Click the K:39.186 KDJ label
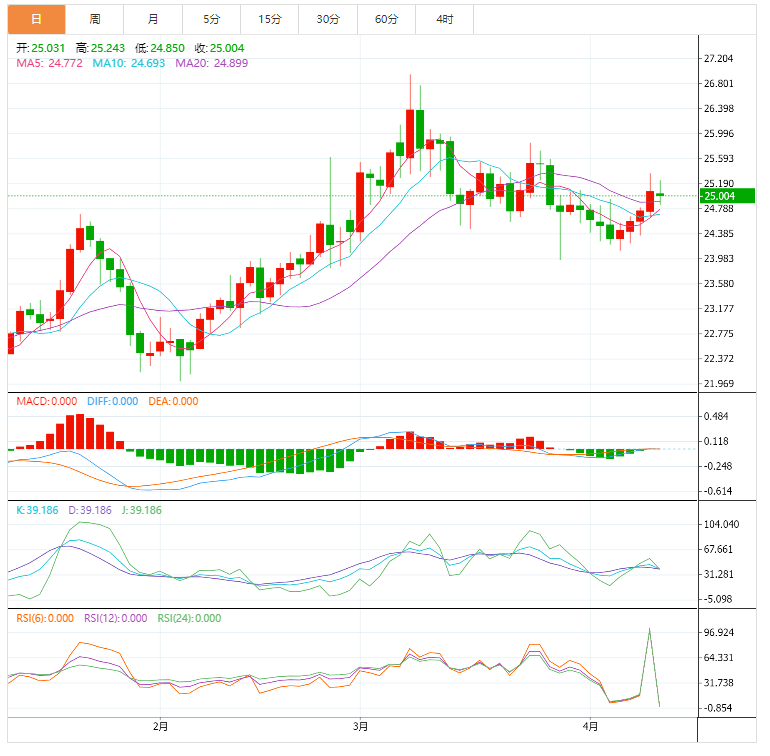770x756 pixels. coord(39,510)
